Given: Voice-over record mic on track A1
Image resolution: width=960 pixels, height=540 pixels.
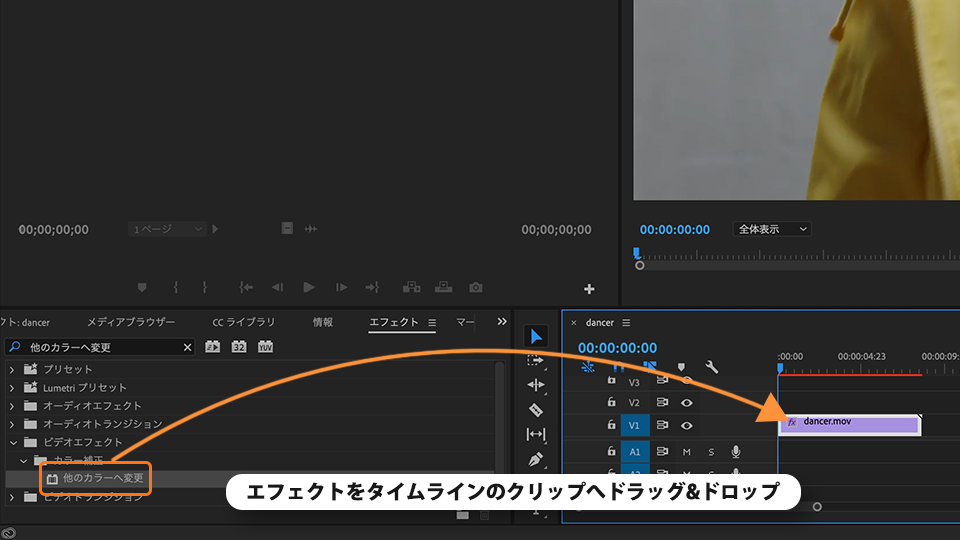Looking at the screenshot, I should 736,452.
